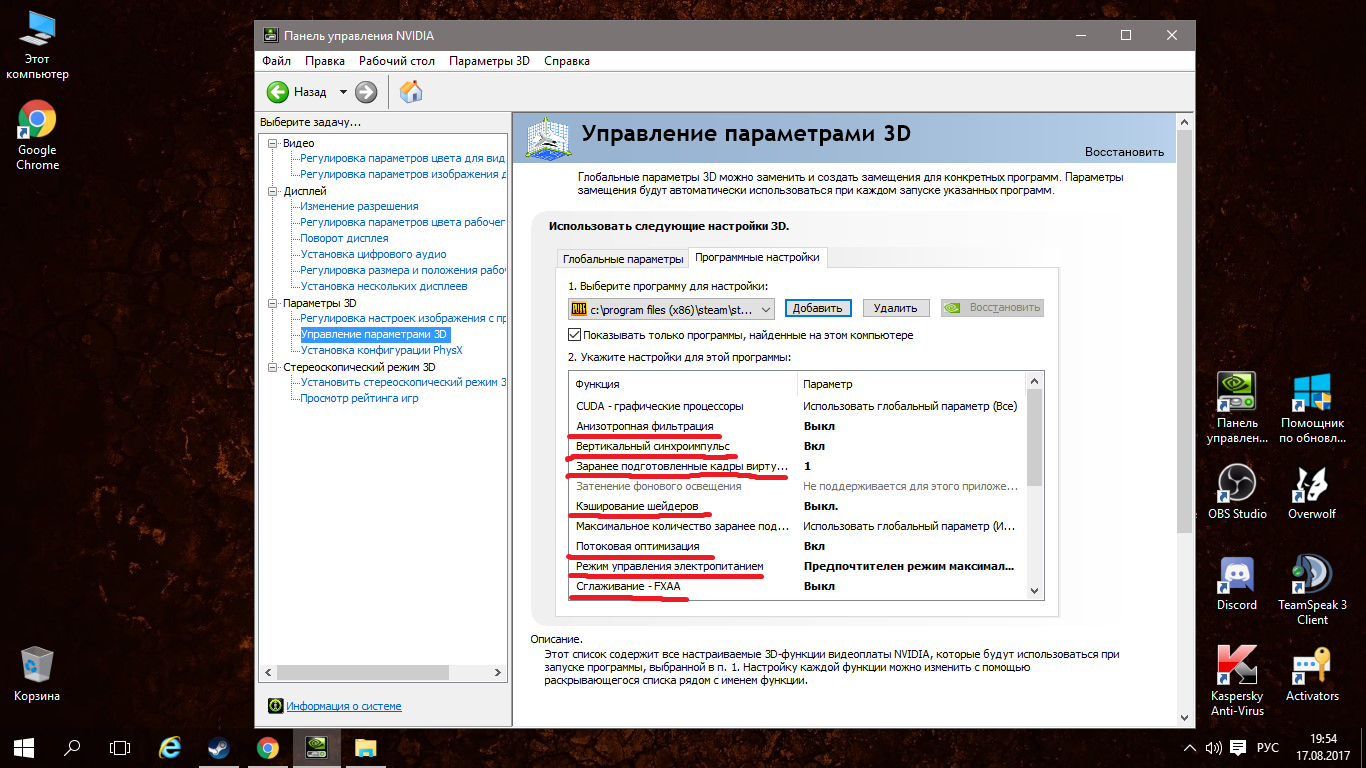This screenshot has width=1366, height=768.
Task: Switch to Глобальные параметры tab
Action: tap(623, 258)
